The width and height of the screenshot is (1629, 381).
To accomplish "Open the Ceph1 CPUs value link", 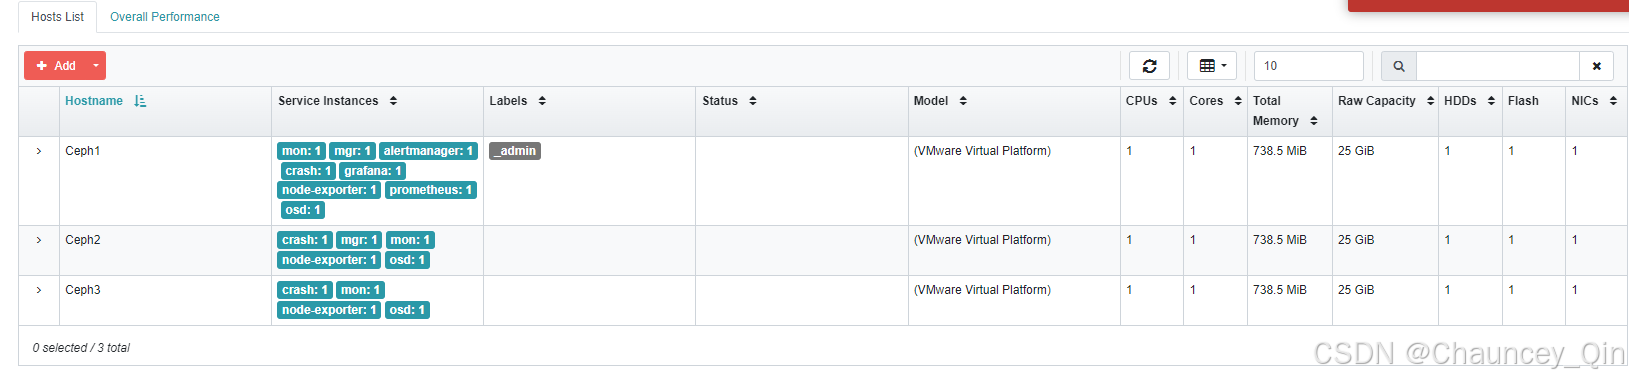I will point(1129,151).
